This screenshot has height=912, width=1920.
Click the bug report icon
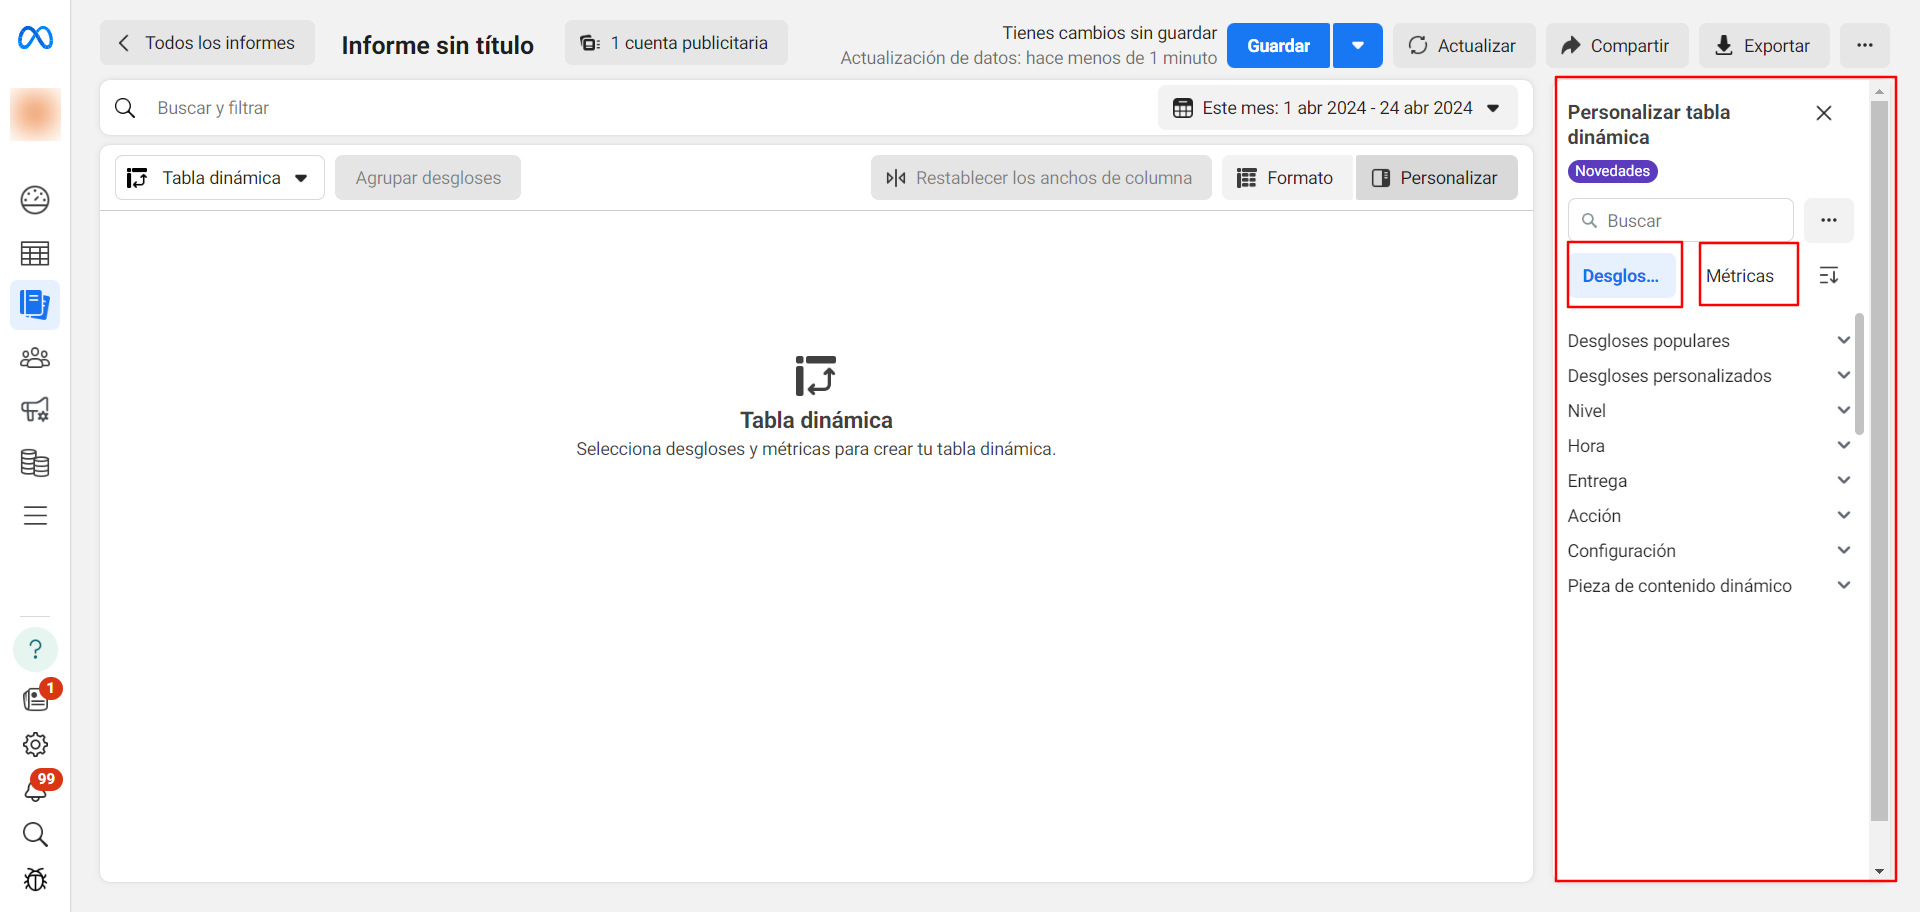coord(35,880)
